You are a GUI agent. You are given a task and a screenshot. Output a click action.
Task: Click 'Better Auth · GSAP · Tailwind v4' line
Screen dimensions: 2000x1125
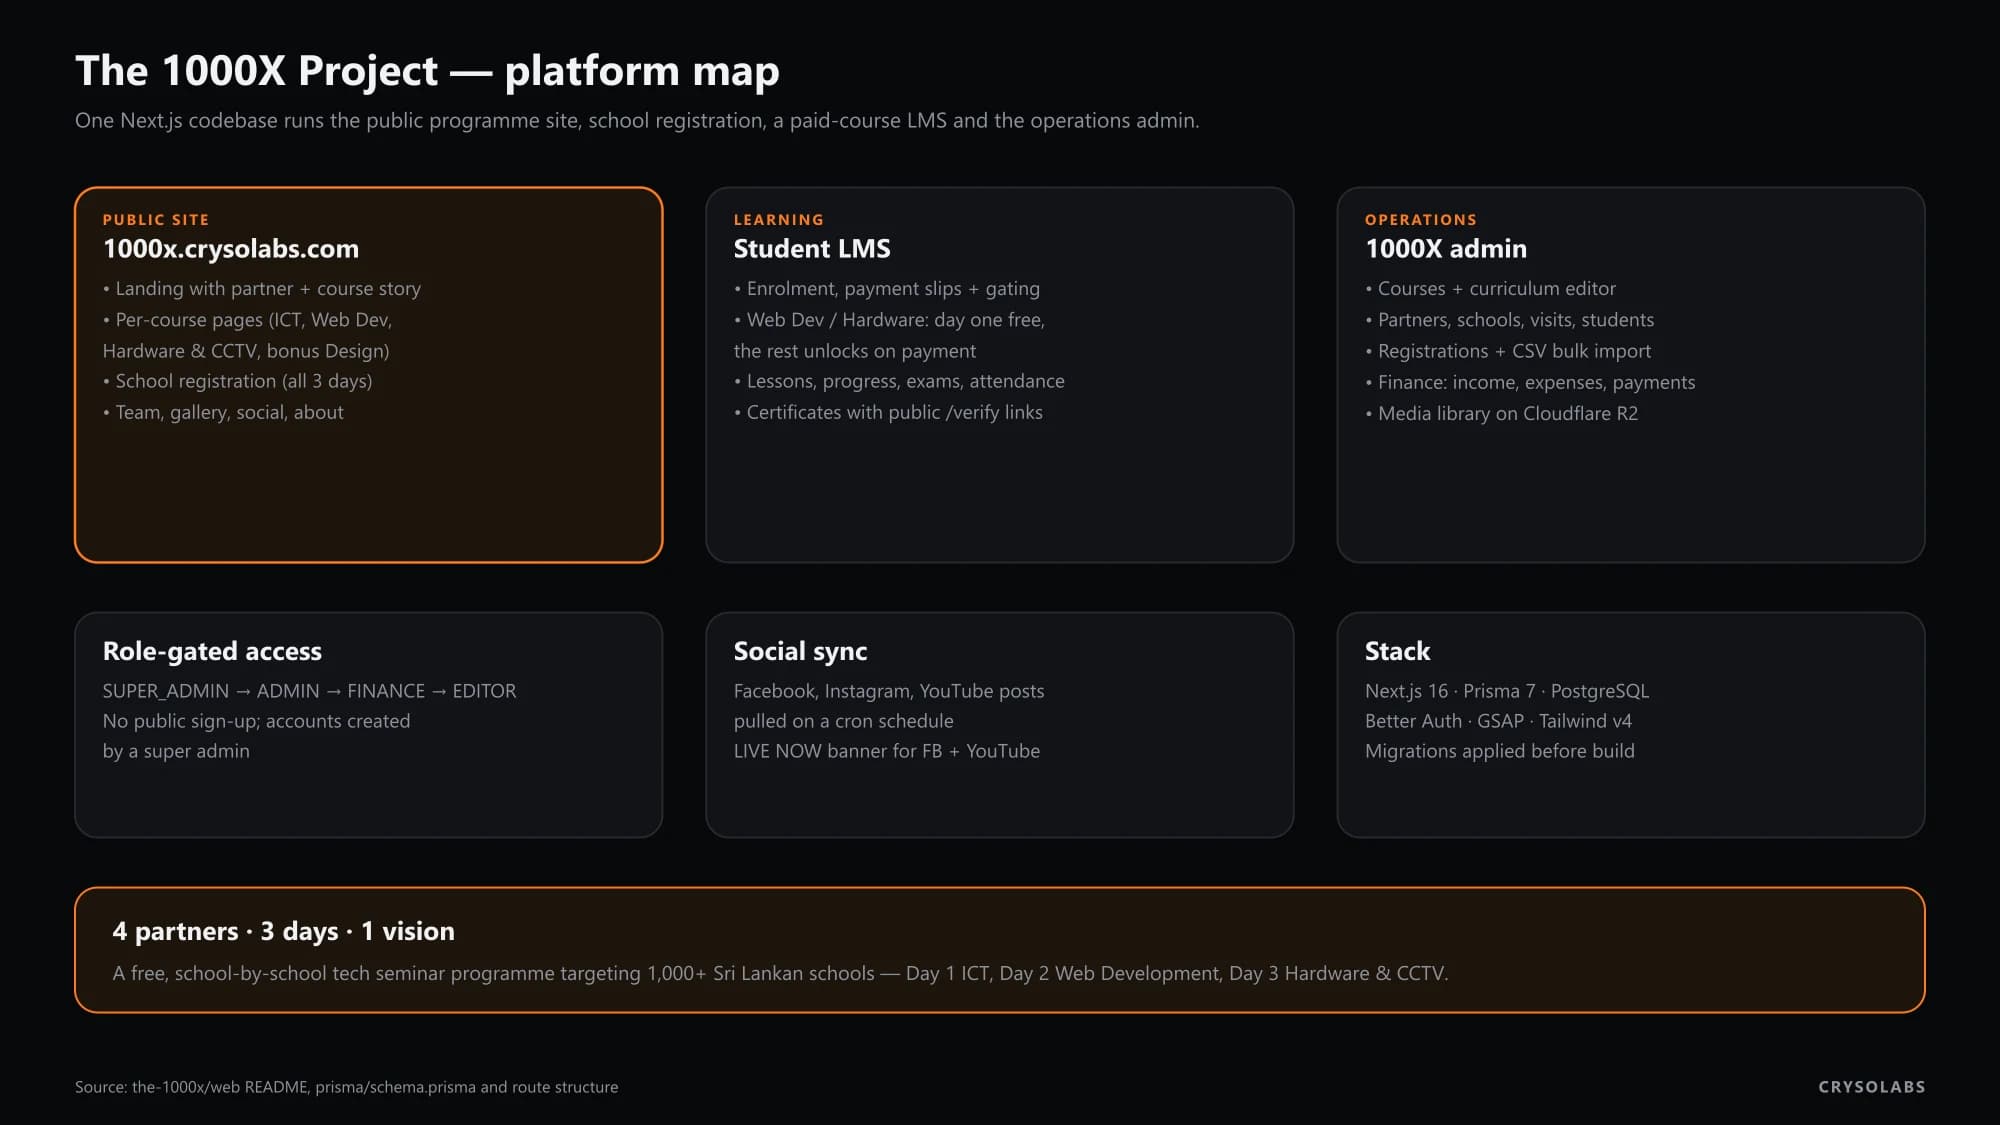[x=1498, y=721]
